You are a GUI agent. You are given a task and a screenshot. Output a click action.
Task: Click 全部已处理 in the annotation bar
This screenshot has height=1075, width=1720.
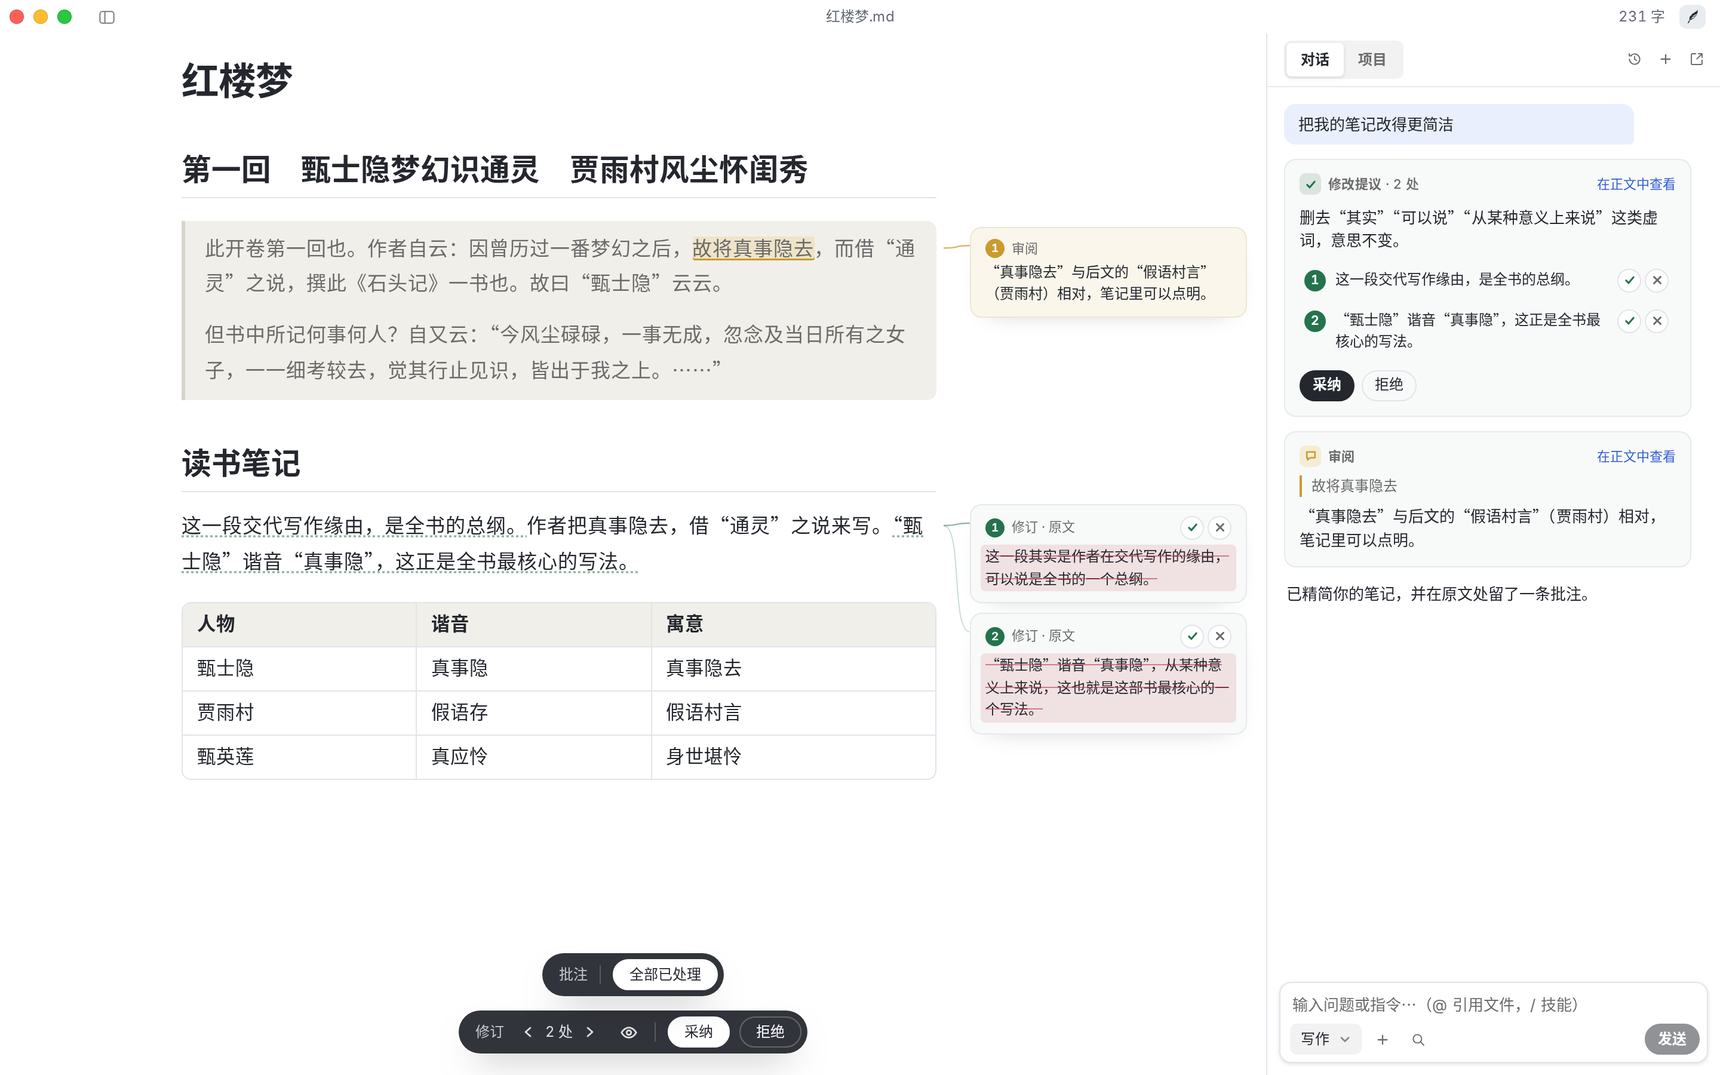665,975
